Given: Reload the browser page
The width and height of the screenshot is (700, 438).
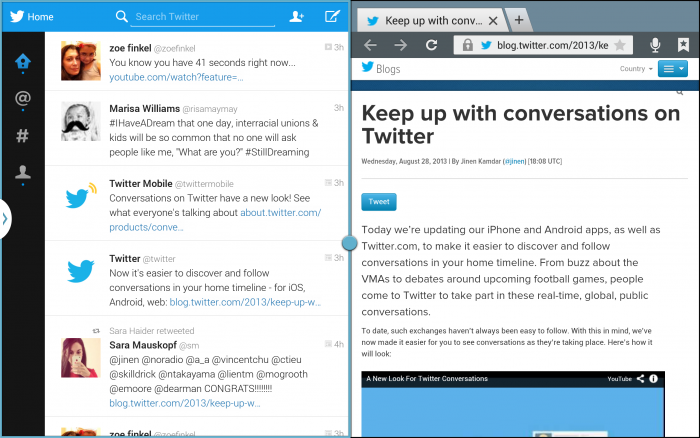Looking at the screenshot, I should click(432, 45).
